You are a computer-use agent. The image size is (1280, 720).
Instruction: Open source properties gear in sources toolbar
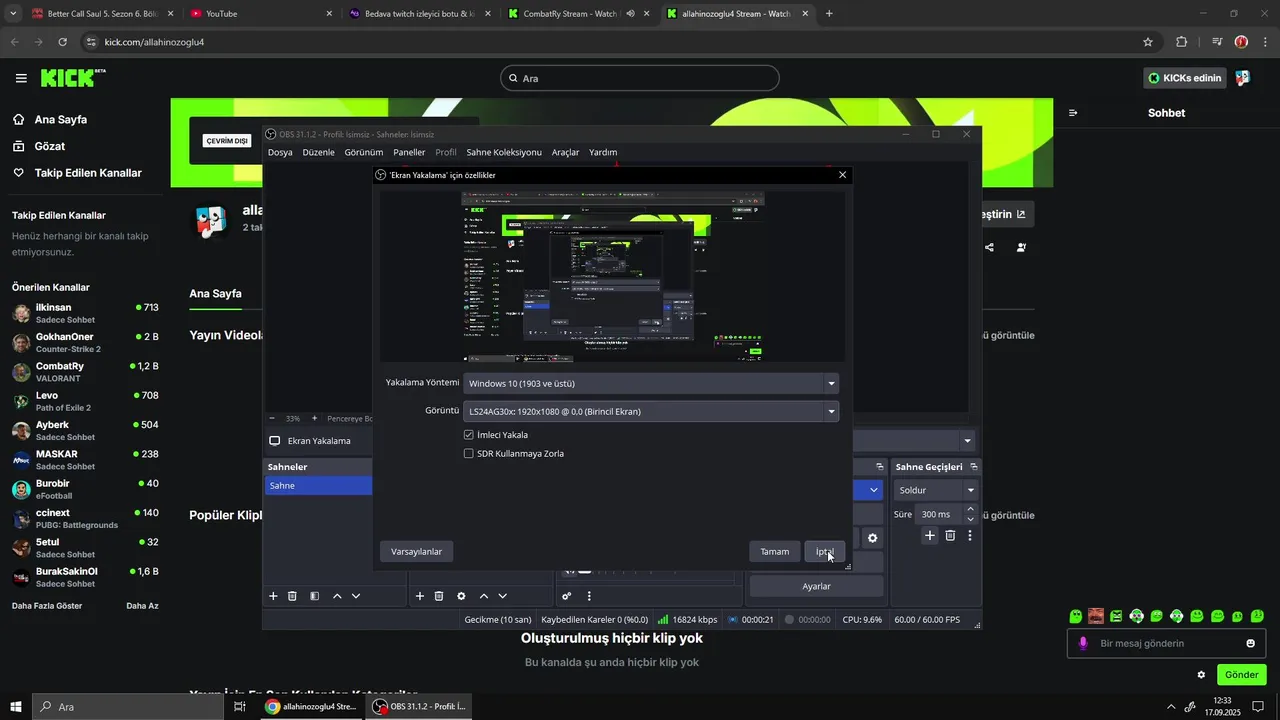[x=461, y=596]
